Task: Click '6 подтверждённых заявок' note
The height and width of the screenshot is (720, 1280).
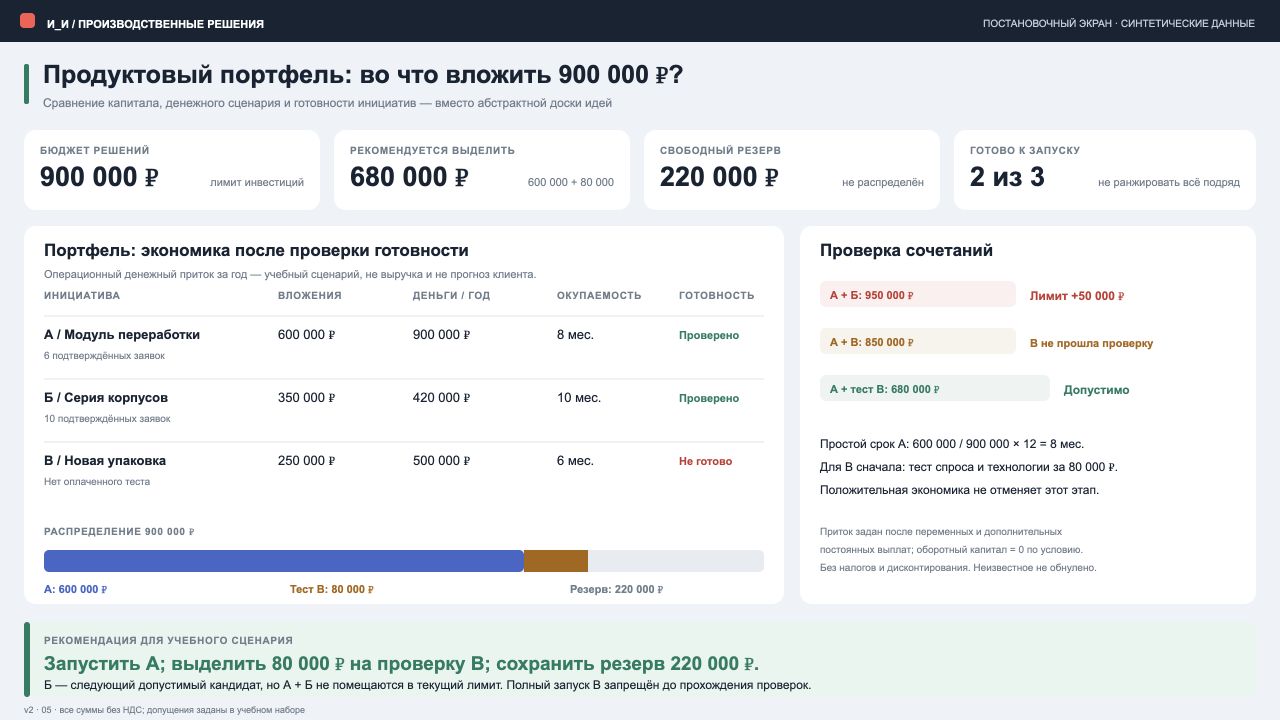Action: click(104, 356)
